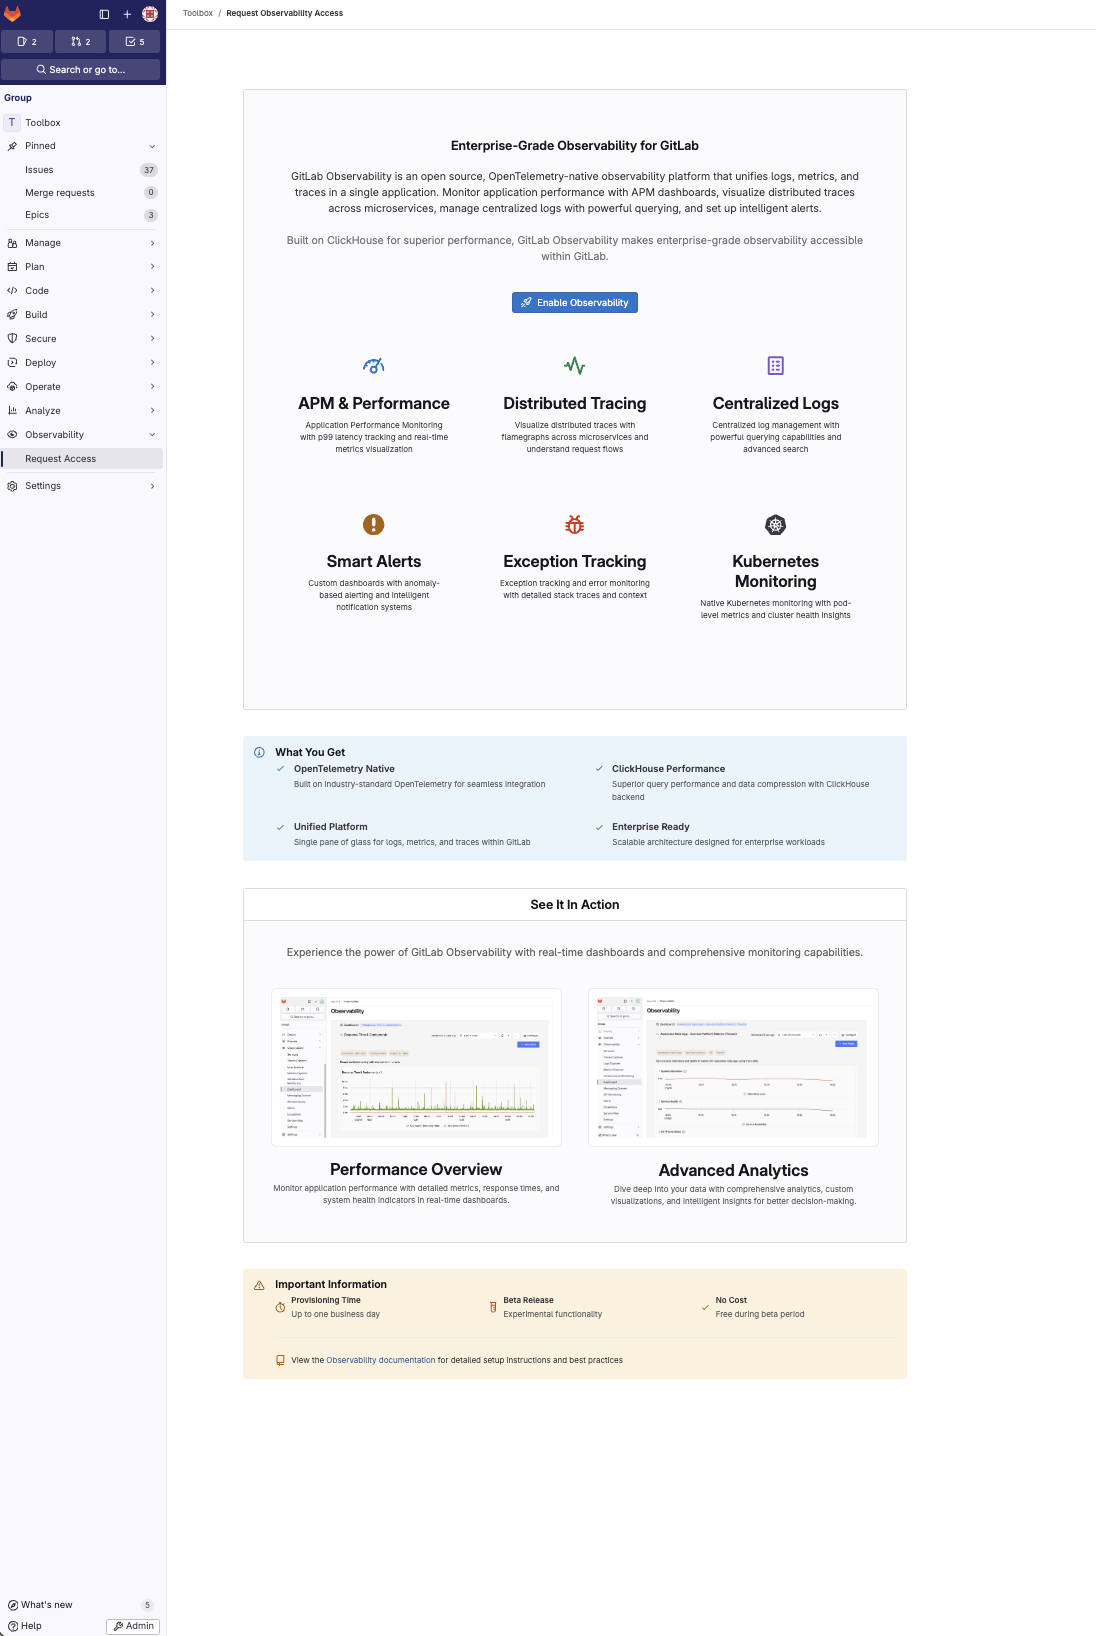Viewport: 1096px width, 1636px height.
Task: Click the Search or go to field
Action: (x=81, y=70)
